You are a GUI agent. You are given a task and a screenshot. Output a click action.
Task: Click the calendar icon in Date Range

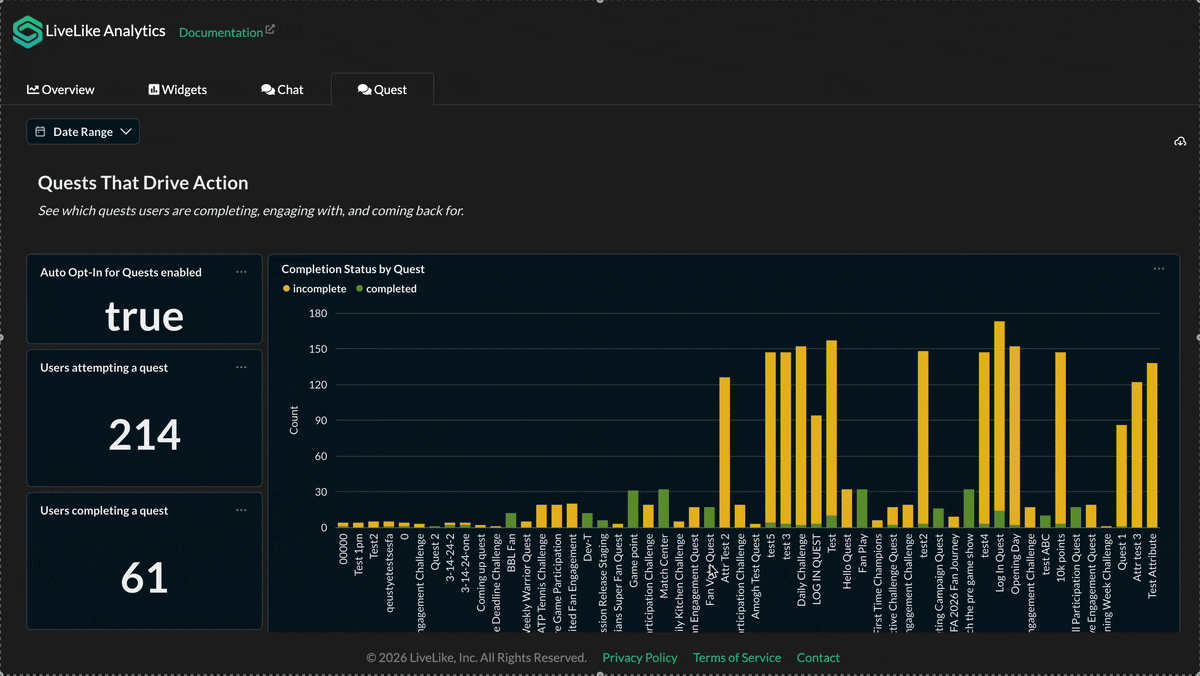pos(40,132)
